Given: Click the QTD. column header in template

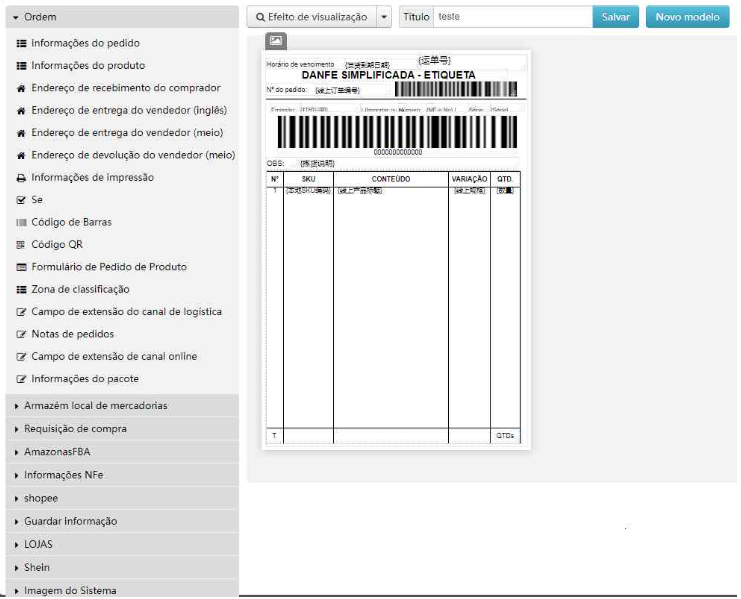Looking at the screenshot, I should point(505,180).
